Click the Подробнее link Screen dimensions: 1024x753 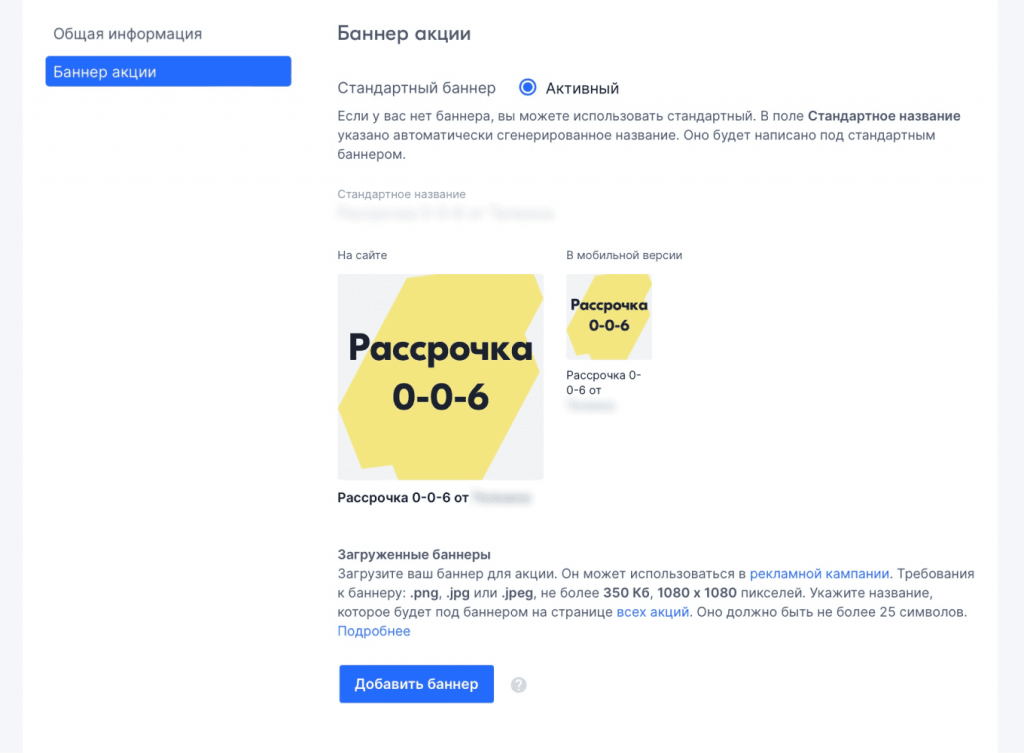click(x=374, y=631)
